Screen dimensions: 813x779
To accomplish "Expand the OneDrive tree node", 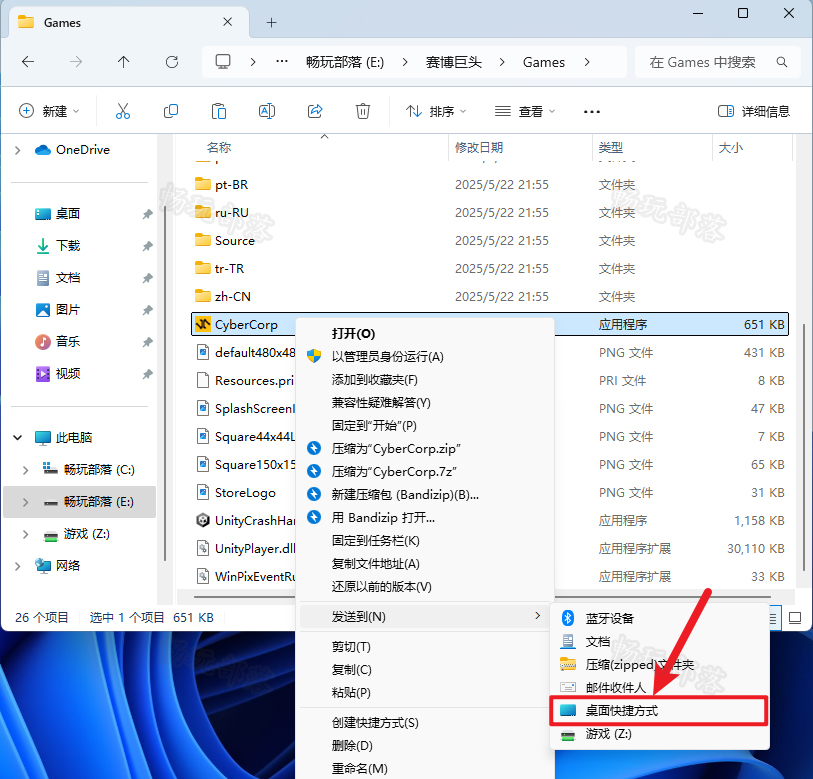I will pos(18,150).
